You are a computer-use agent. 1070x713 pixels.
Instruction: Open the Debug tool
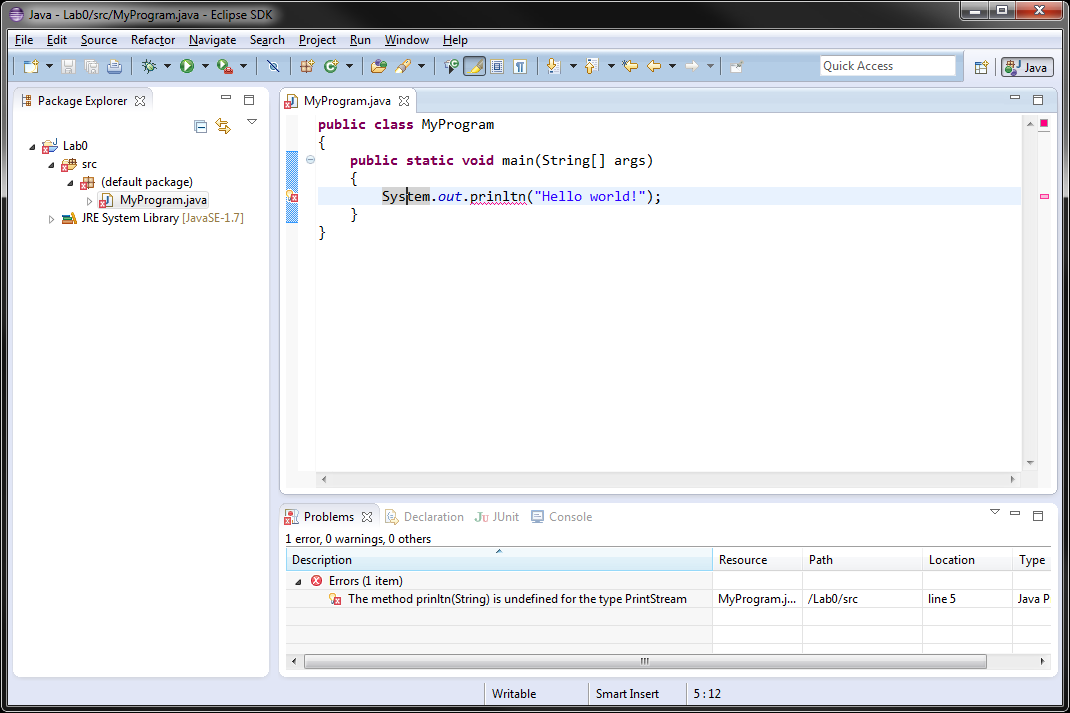click(150, 66)
